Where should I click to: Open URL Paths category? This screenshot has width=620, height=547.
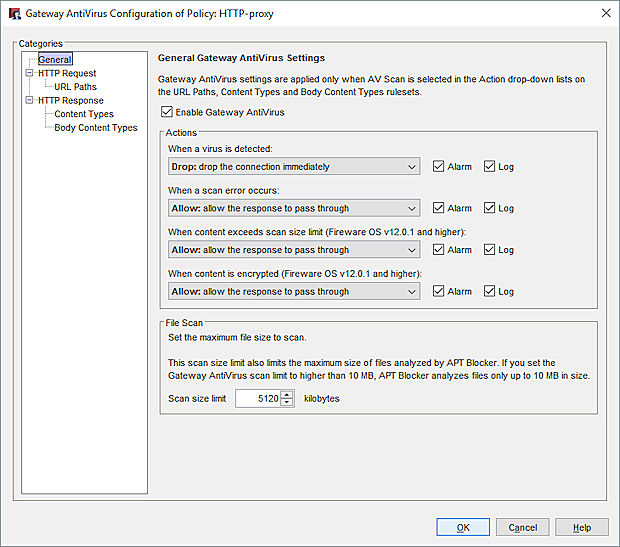(x=75, y=87)
